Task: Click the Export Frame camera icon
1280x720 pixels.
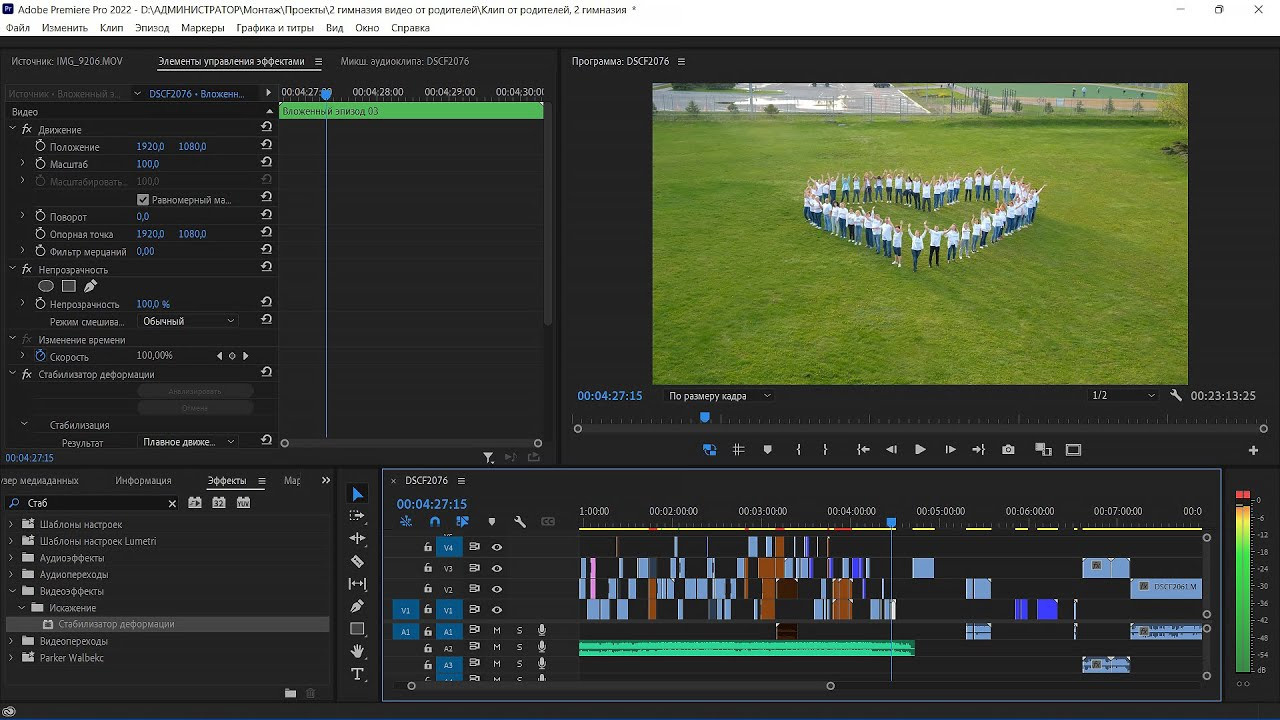Action: (1008, 450)
